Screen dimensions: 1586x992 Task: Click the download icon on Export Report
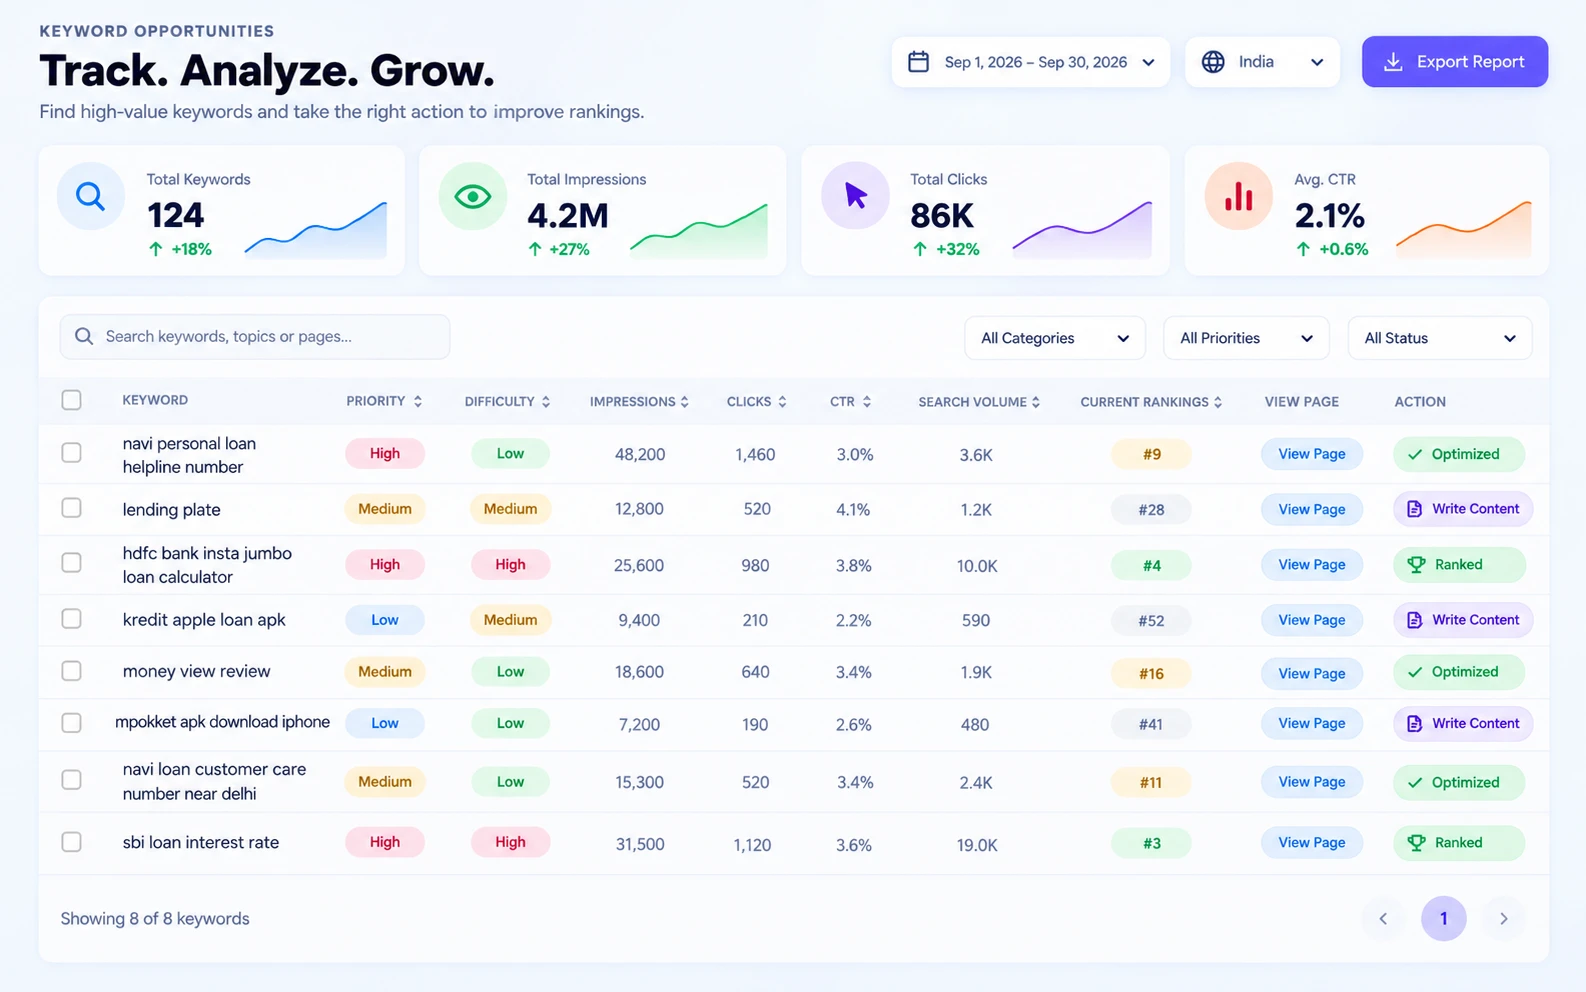coord(1392,62)
